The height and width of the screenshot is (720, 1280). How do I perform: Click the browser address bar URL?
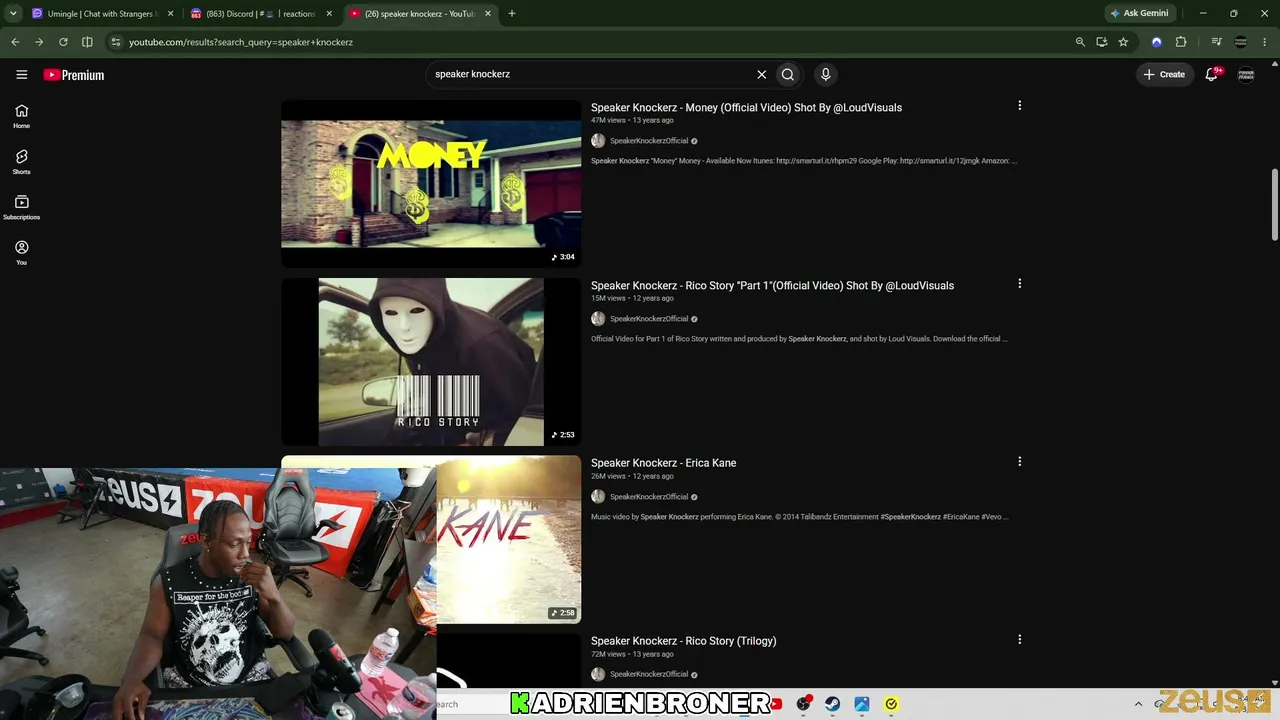pos(241,42)
